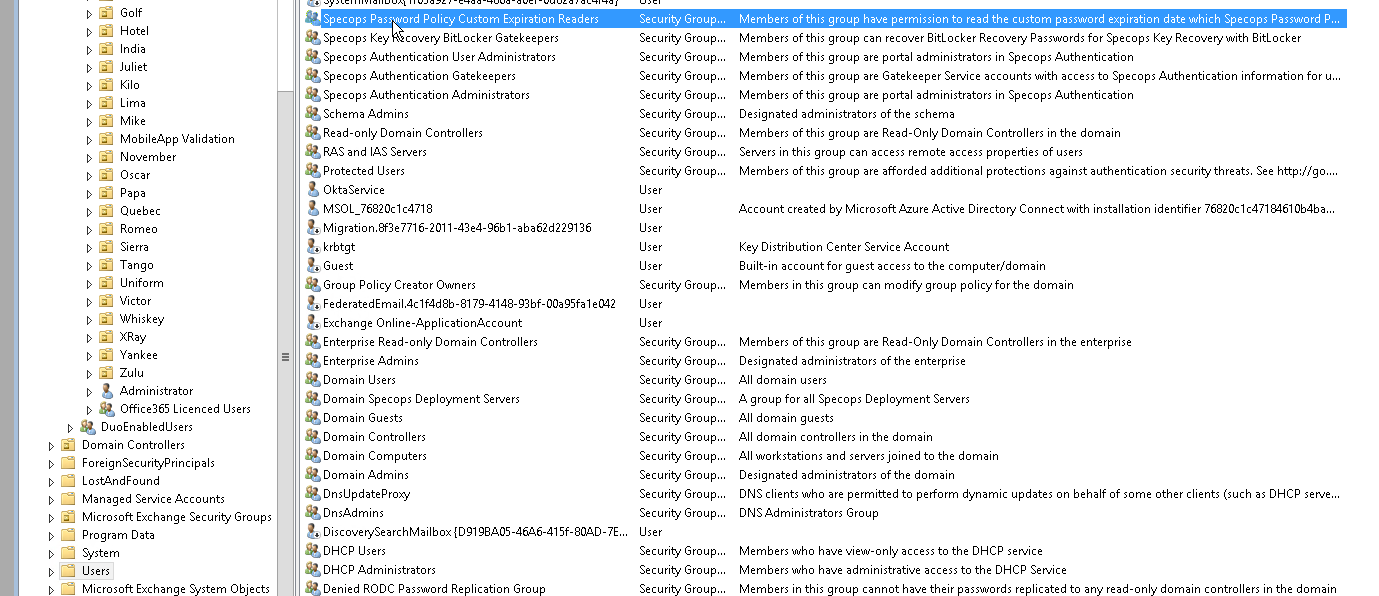Click the Golf OU folder icon

tap(107, 13)
